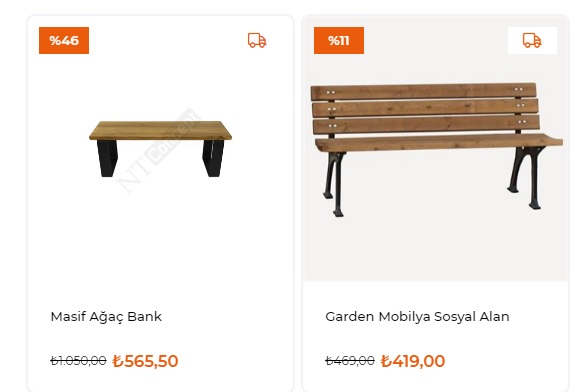Click the right black metal leg of the Masif bench
This screenshot has height=392, width=575.
pos(213,158)
